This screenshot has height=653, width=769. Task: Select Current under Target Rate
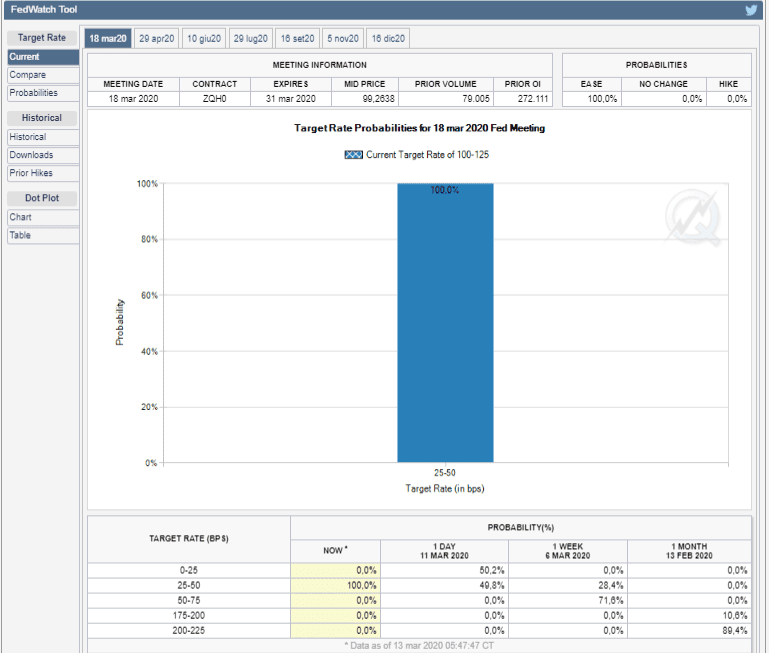click(x=43, y=57)
